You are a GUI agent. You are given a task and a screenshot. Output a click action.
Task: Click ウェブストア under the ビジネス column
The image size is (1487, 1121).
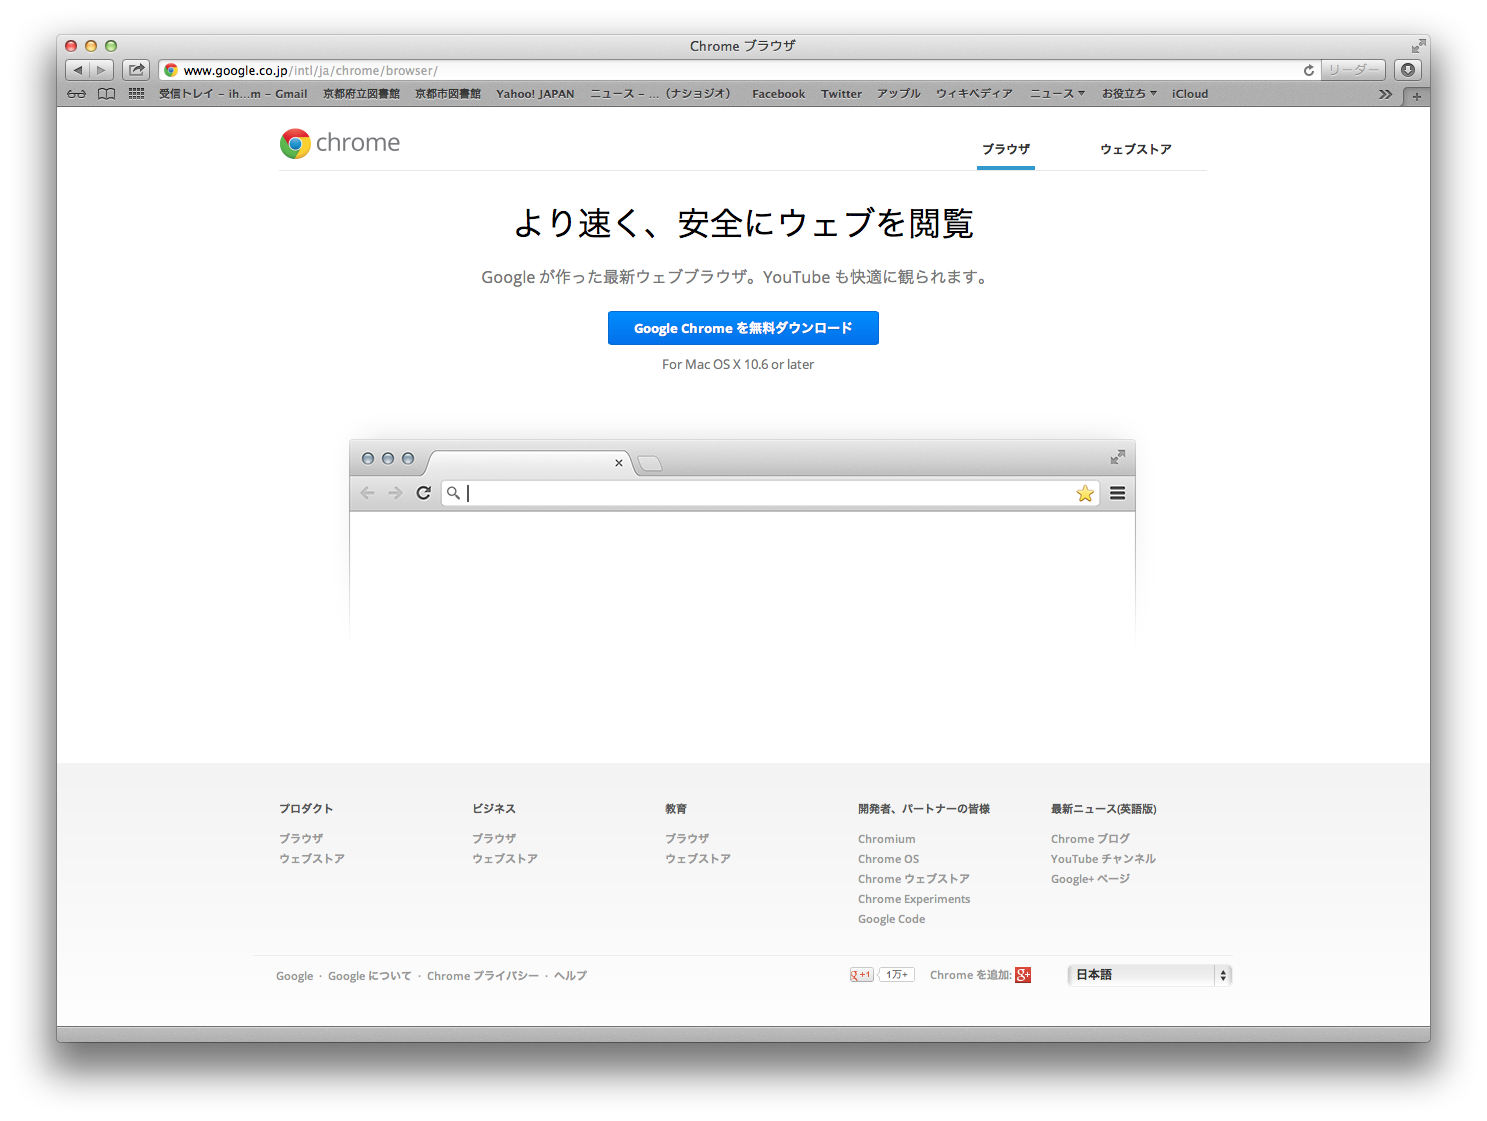pos(505,859)
